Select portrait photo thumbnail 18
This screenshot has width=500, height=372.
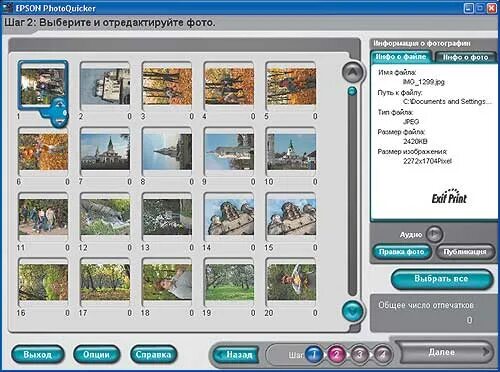click(x=167, y=283)
